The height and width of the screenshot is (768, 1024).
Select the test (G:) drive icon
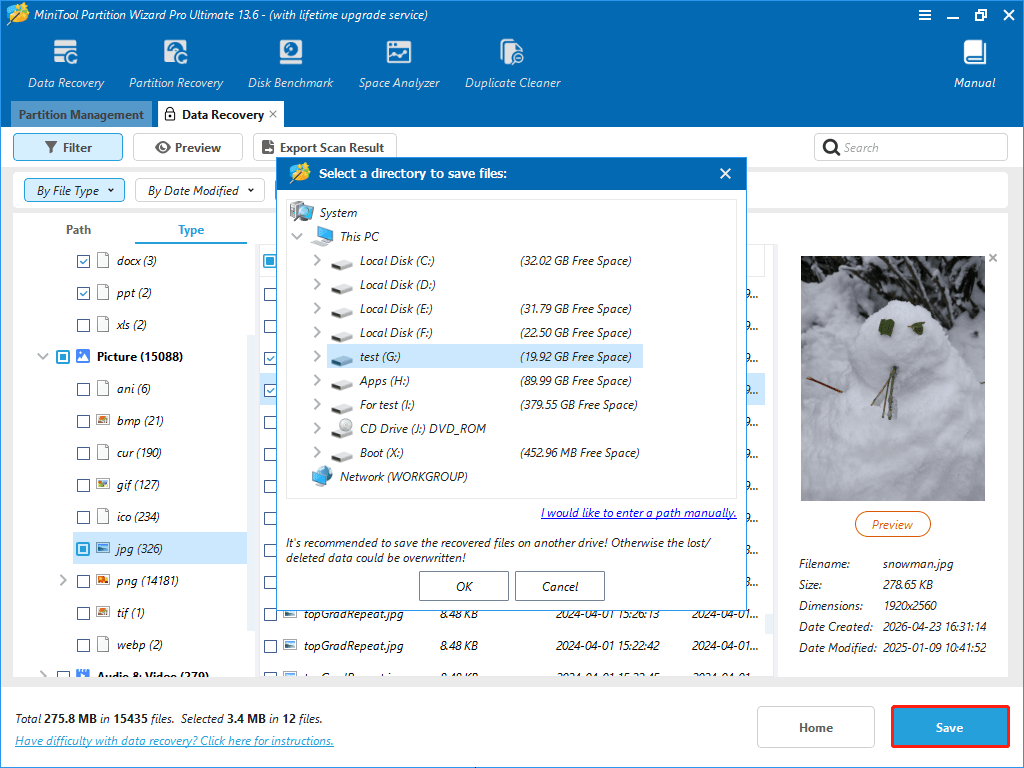point(342,359)
